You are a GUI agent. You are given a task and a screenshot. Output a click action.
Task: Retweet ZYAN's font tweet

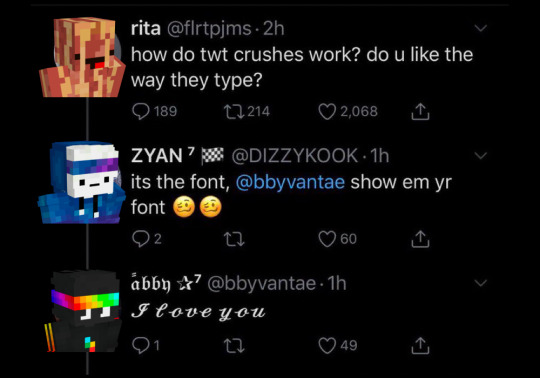pos(234,239)
